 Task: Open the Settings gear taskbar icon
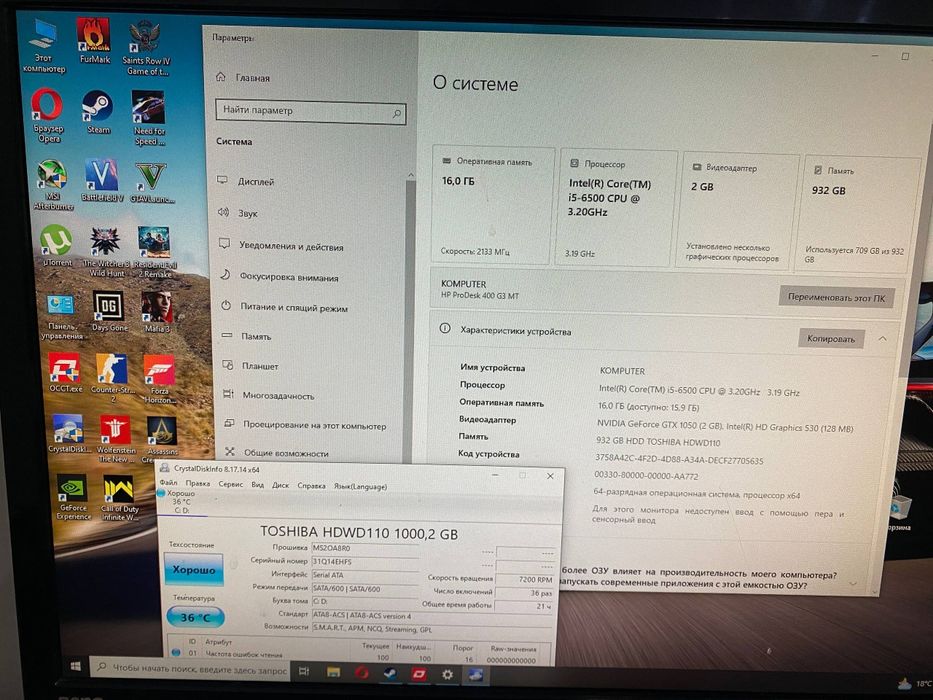pos(447,674)
